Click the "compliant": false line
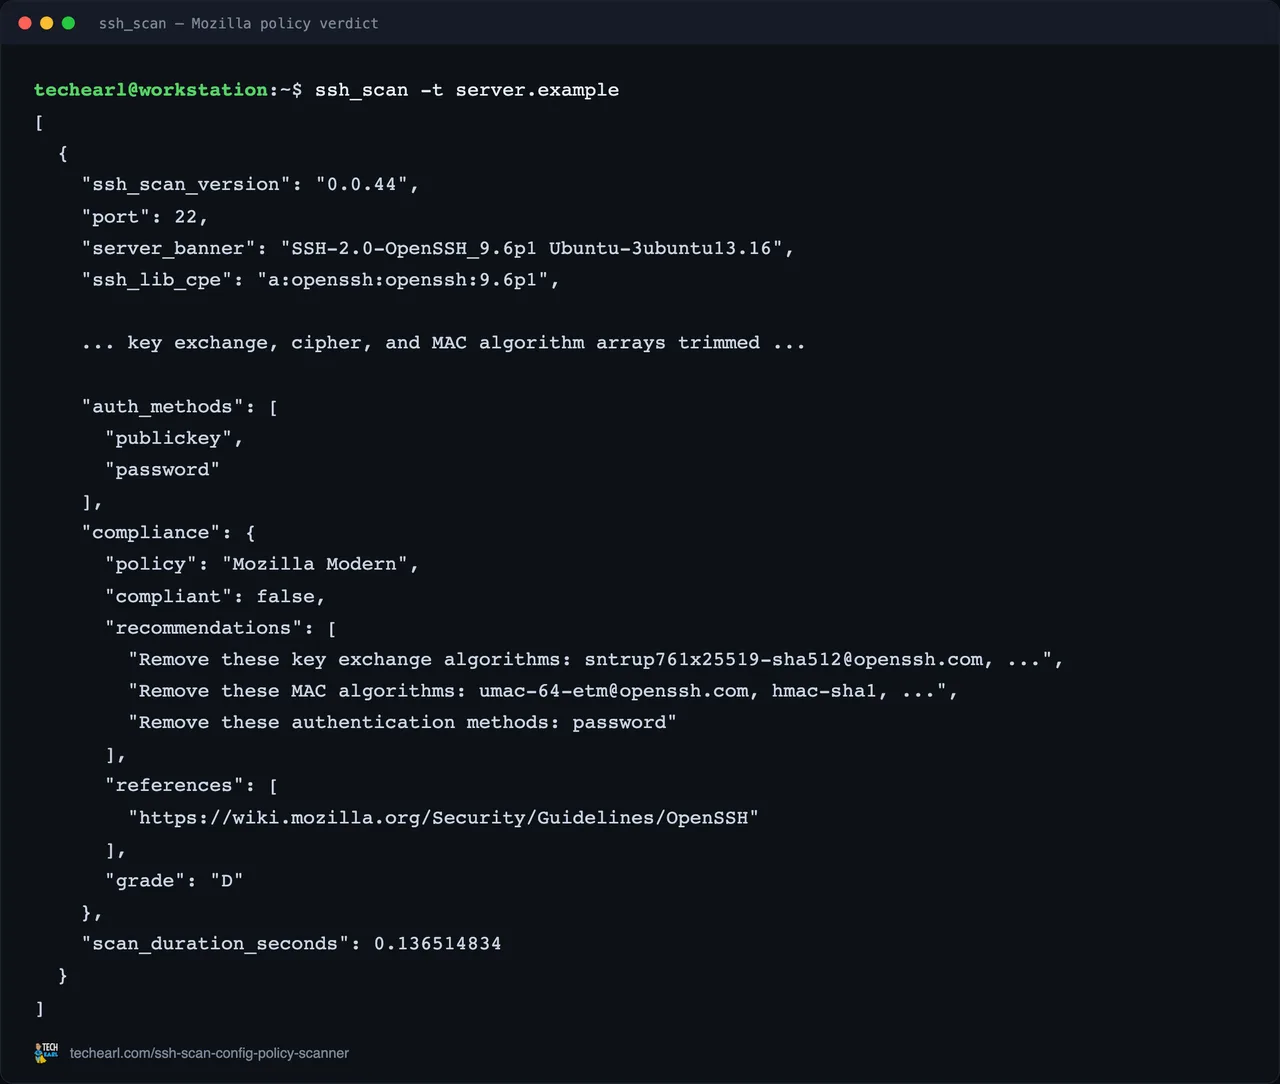1280x1084 pixels. [215, 596]
